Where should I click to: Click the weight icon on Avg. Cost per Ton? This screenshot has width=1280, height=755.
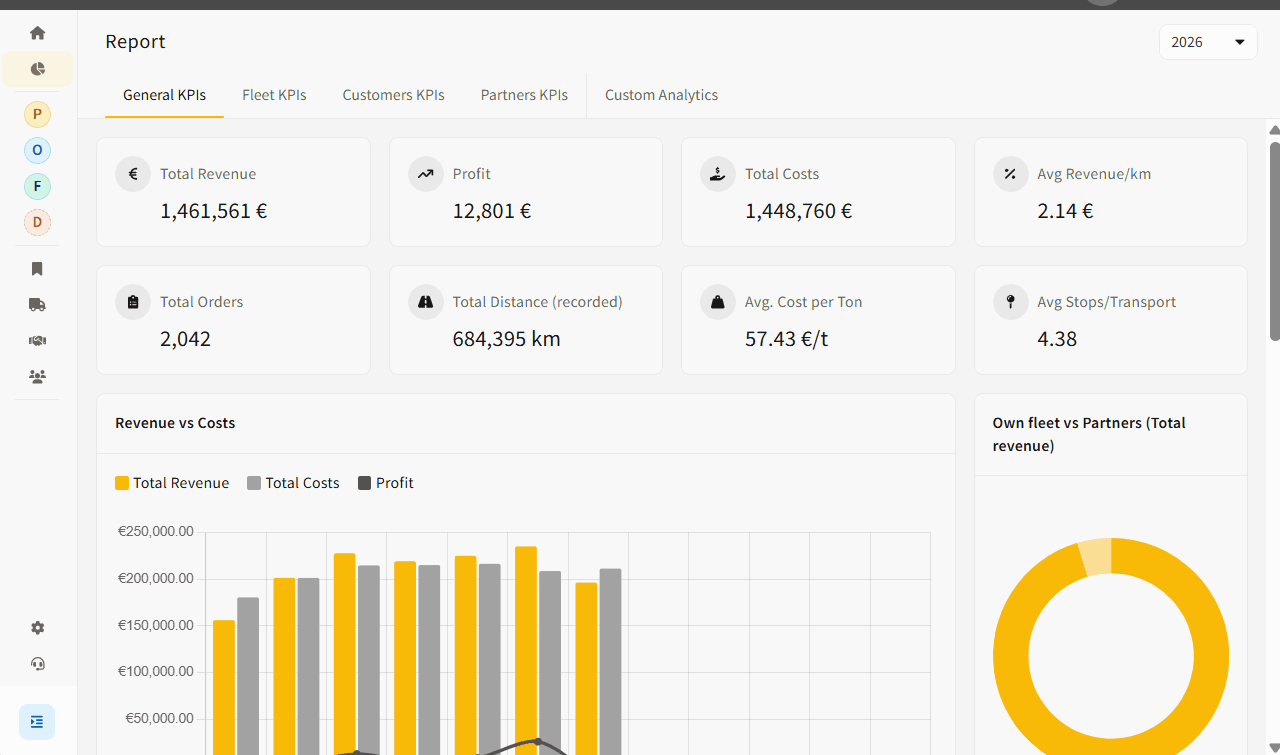tap(718, 302)
